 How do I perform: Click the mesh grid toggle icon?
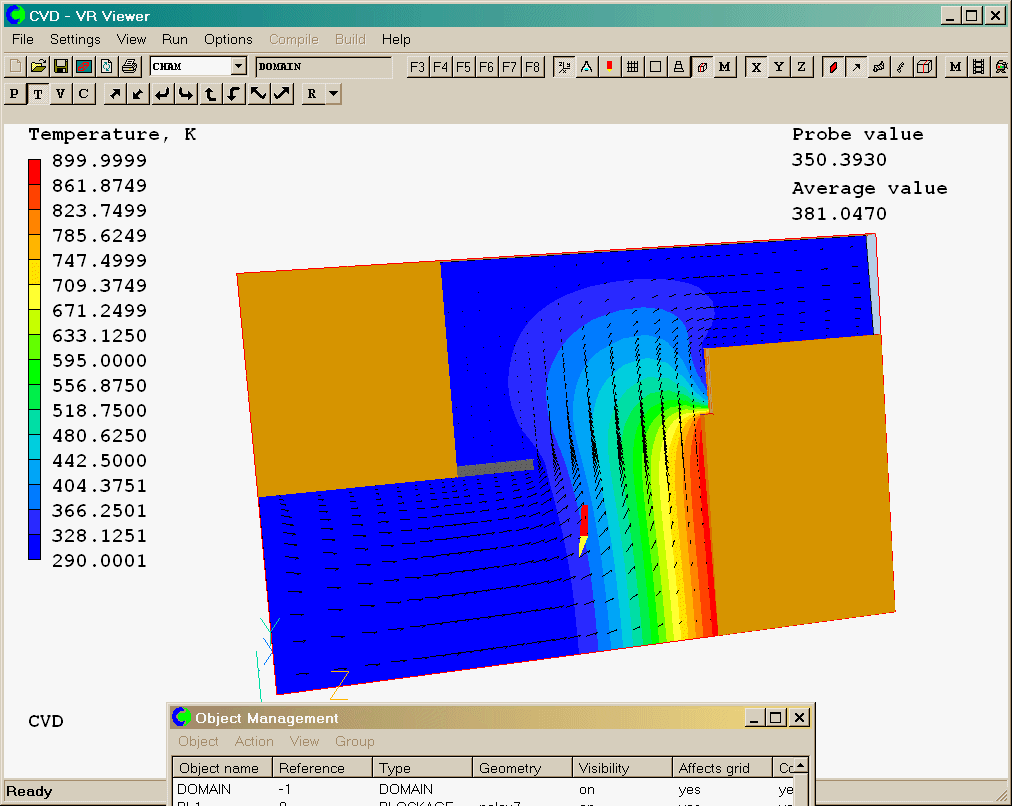[632, 67]
